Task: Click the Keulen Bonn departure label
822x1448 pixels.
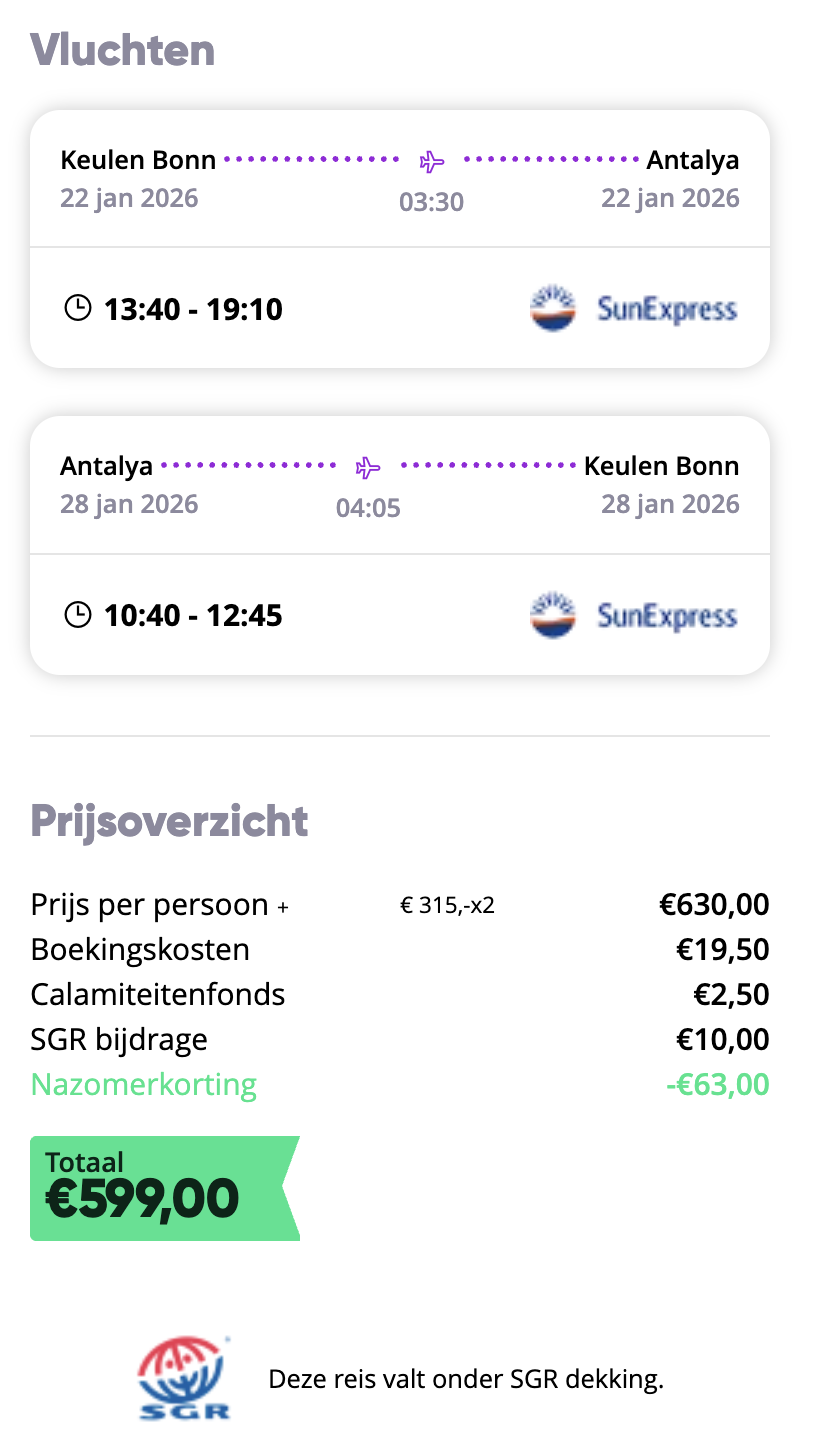Action: (x=138, y=160)
